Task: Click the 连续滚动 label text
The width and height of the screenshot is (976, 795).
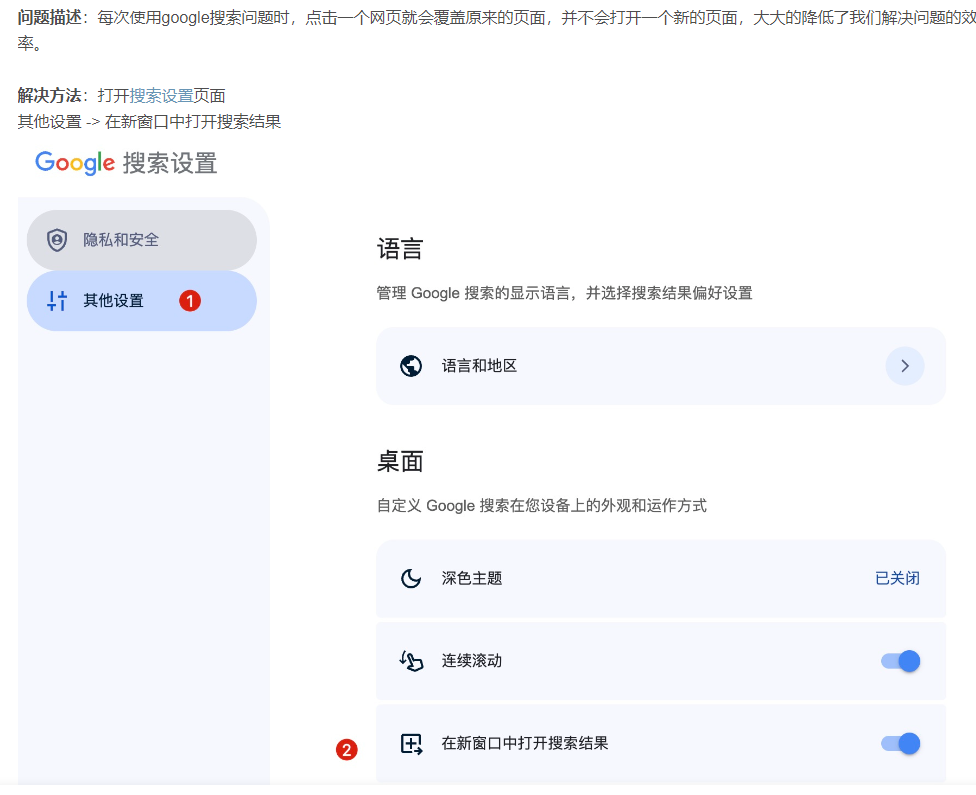Action: click(x=472, y=661)
